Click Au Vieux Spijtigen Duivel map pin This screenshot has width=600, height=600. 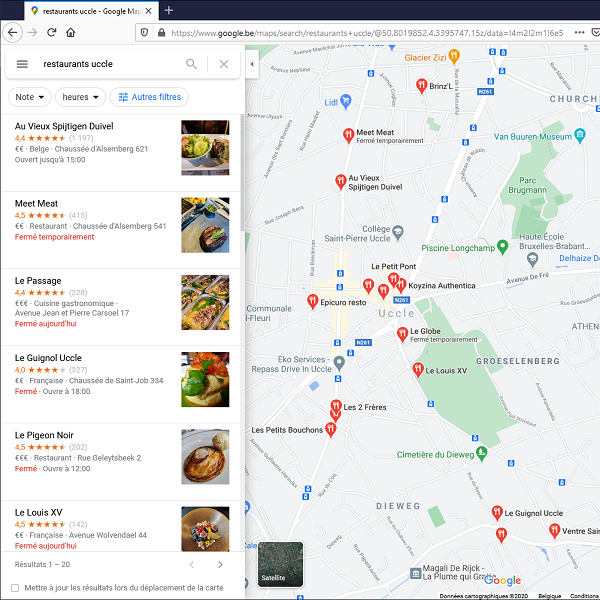click(340, 181)
